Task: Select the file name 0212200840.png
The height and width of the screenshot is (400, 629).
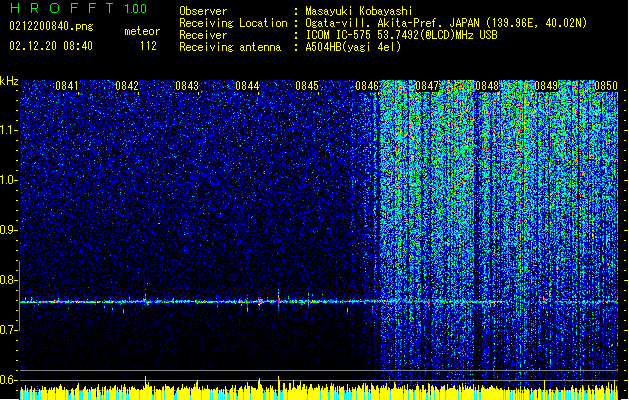Action: point(51,26)
